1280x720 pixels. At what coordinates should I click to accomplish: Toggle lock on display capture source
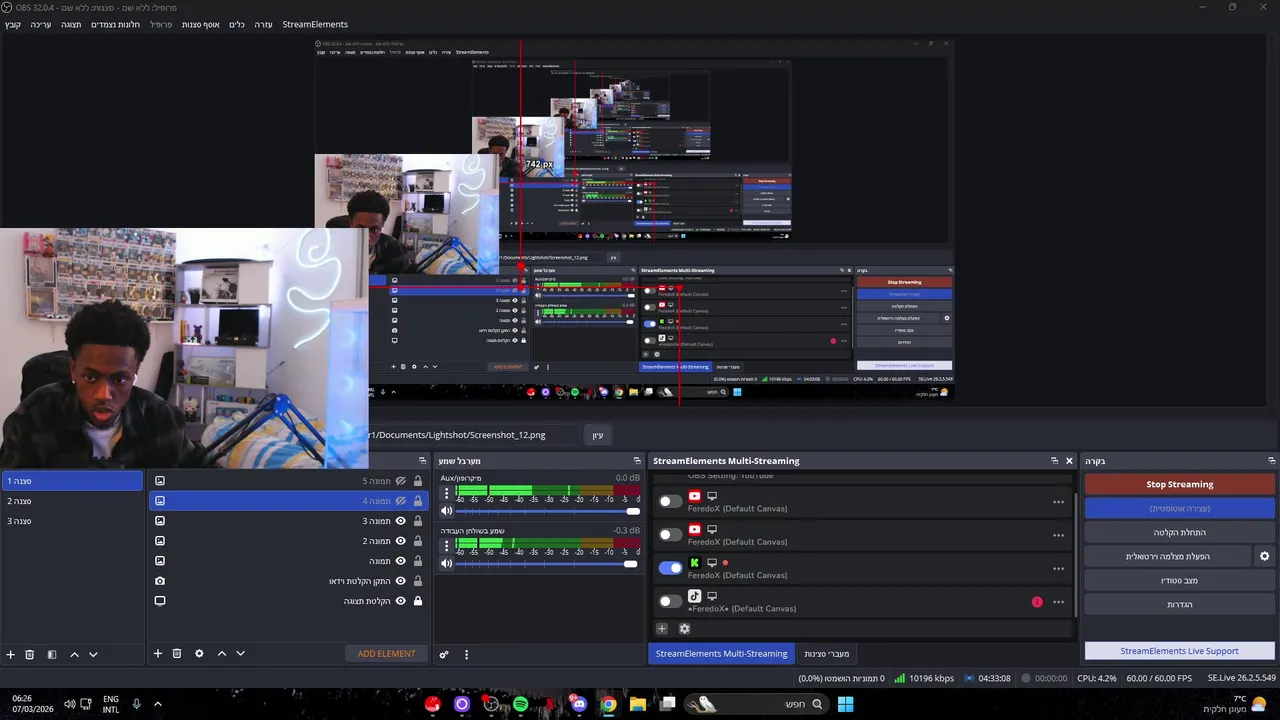coord(418,601)
